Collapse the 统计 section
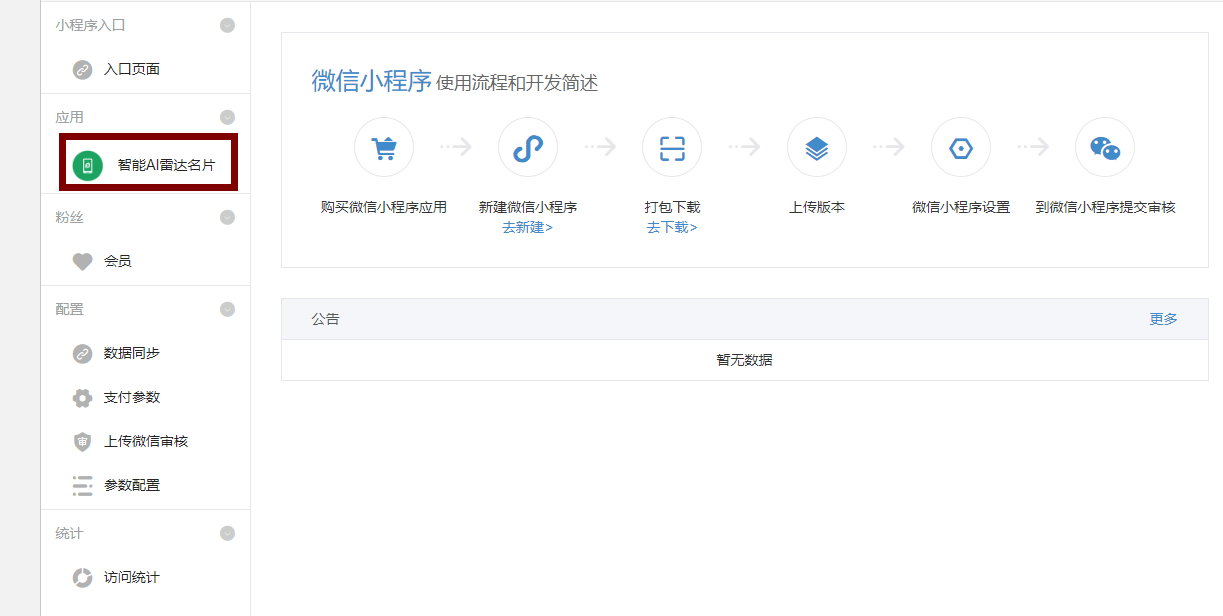Image resolution: width=1223 pixels, height=616 pixels. click(x=228, y=533)
